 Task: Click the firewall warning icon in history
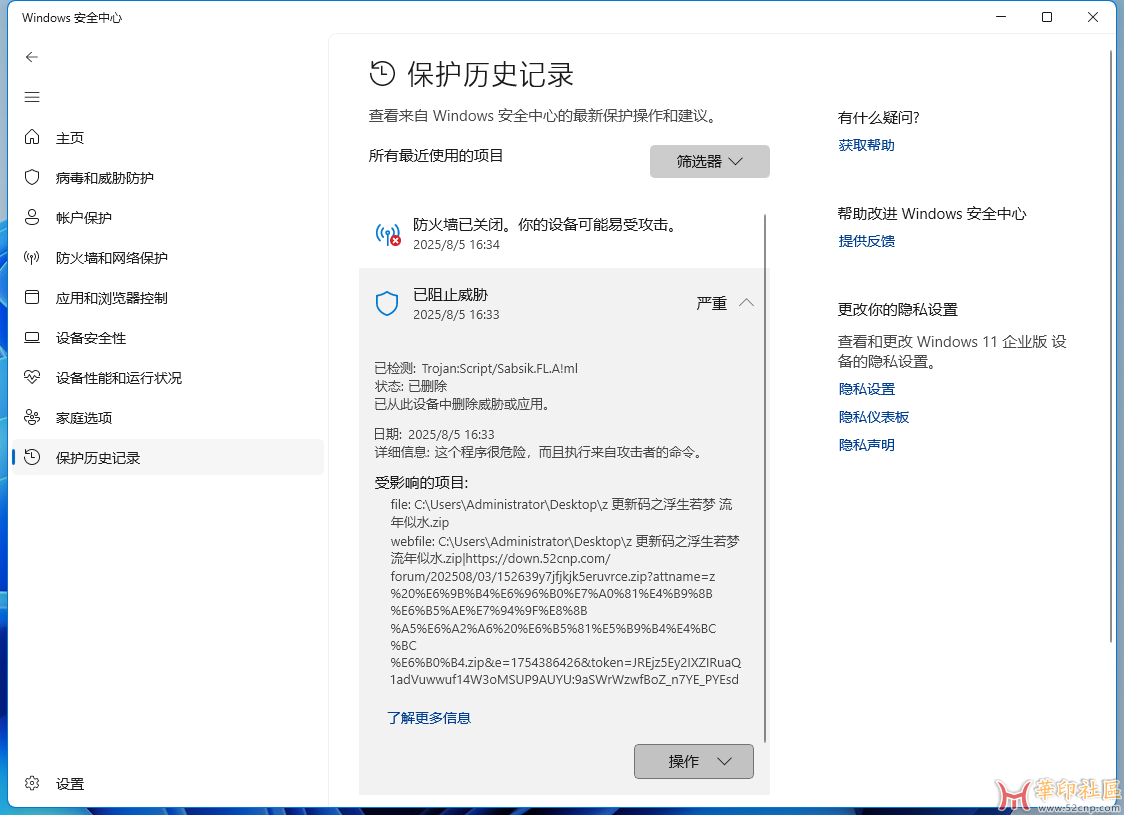[x=388, y=234]
